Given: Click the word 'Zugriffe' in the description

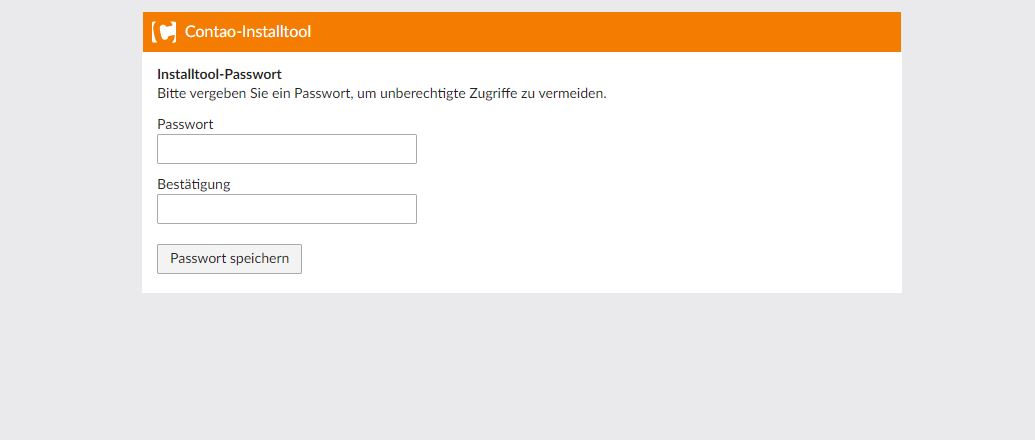Looking at the screenshot, I should point(492,94).
